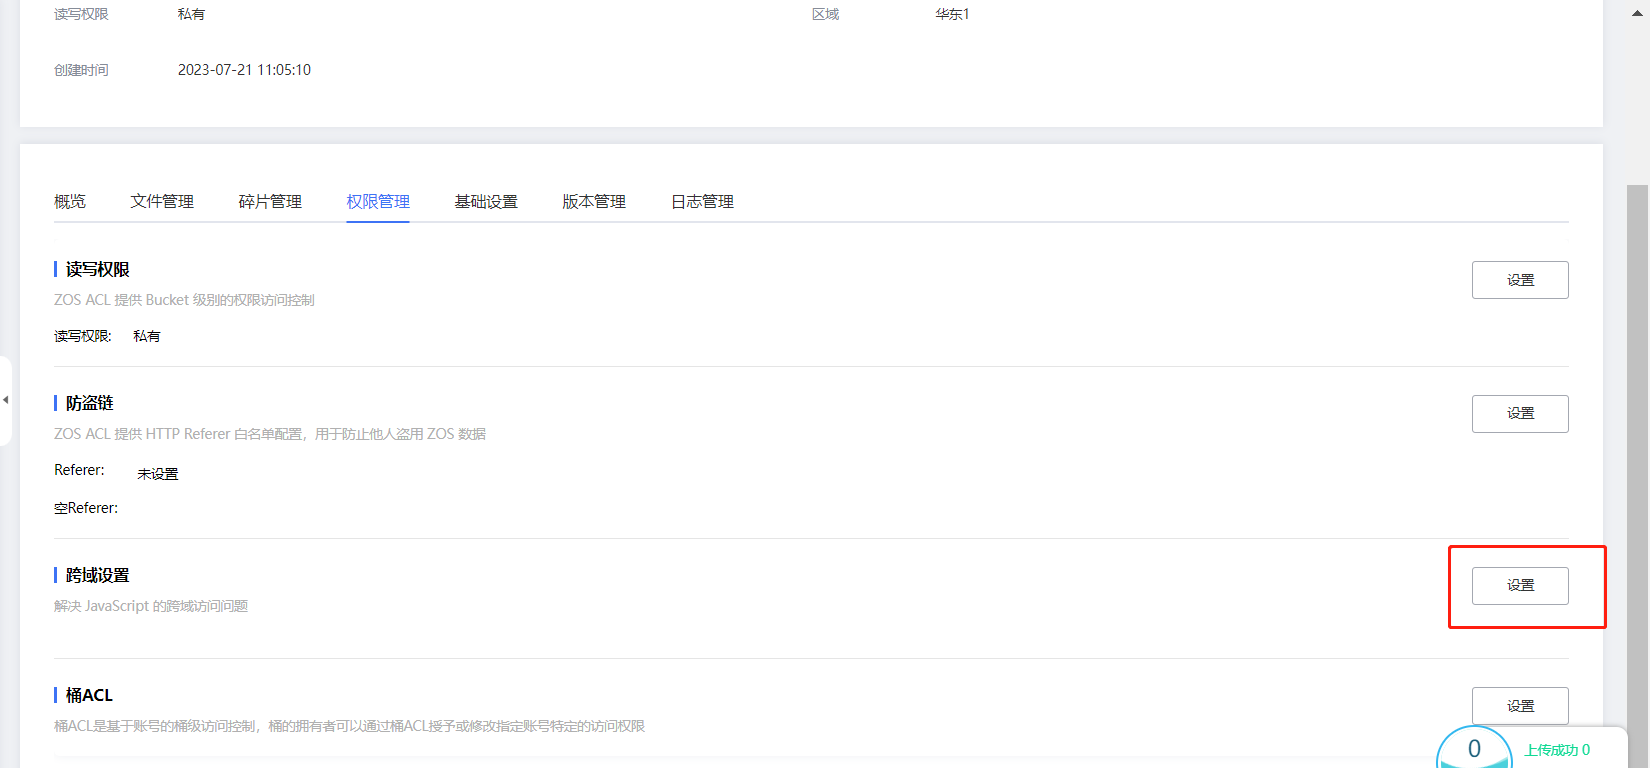This screenshot has width=1650, height=768.
Task: Click the creation time 2023-07-21 11:05:10
Action: (x=244, y=70)
